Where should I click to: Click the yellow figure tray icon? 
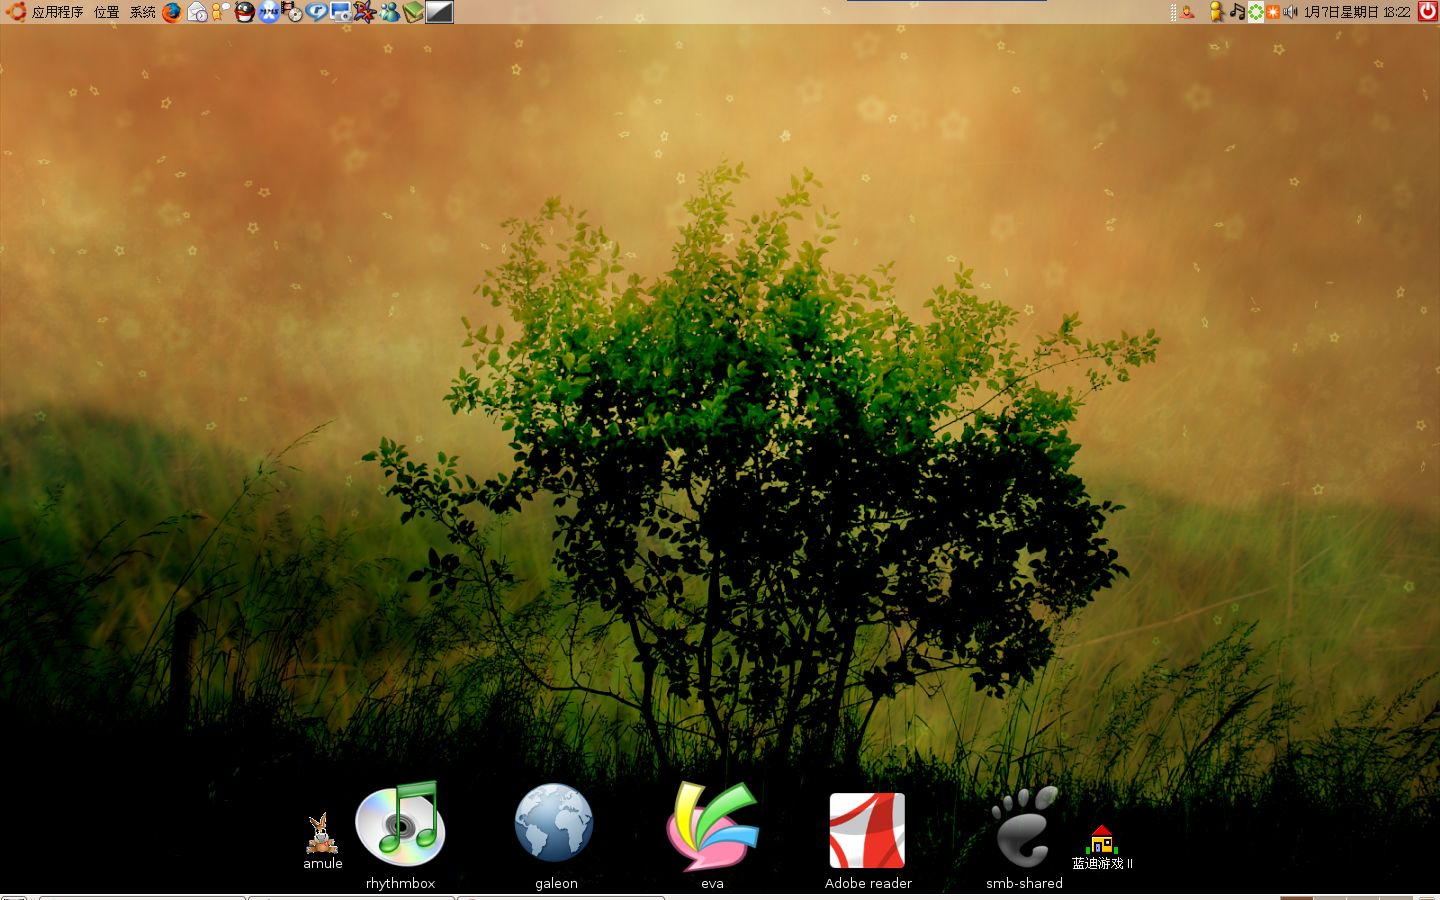(x=1217, y=12)
